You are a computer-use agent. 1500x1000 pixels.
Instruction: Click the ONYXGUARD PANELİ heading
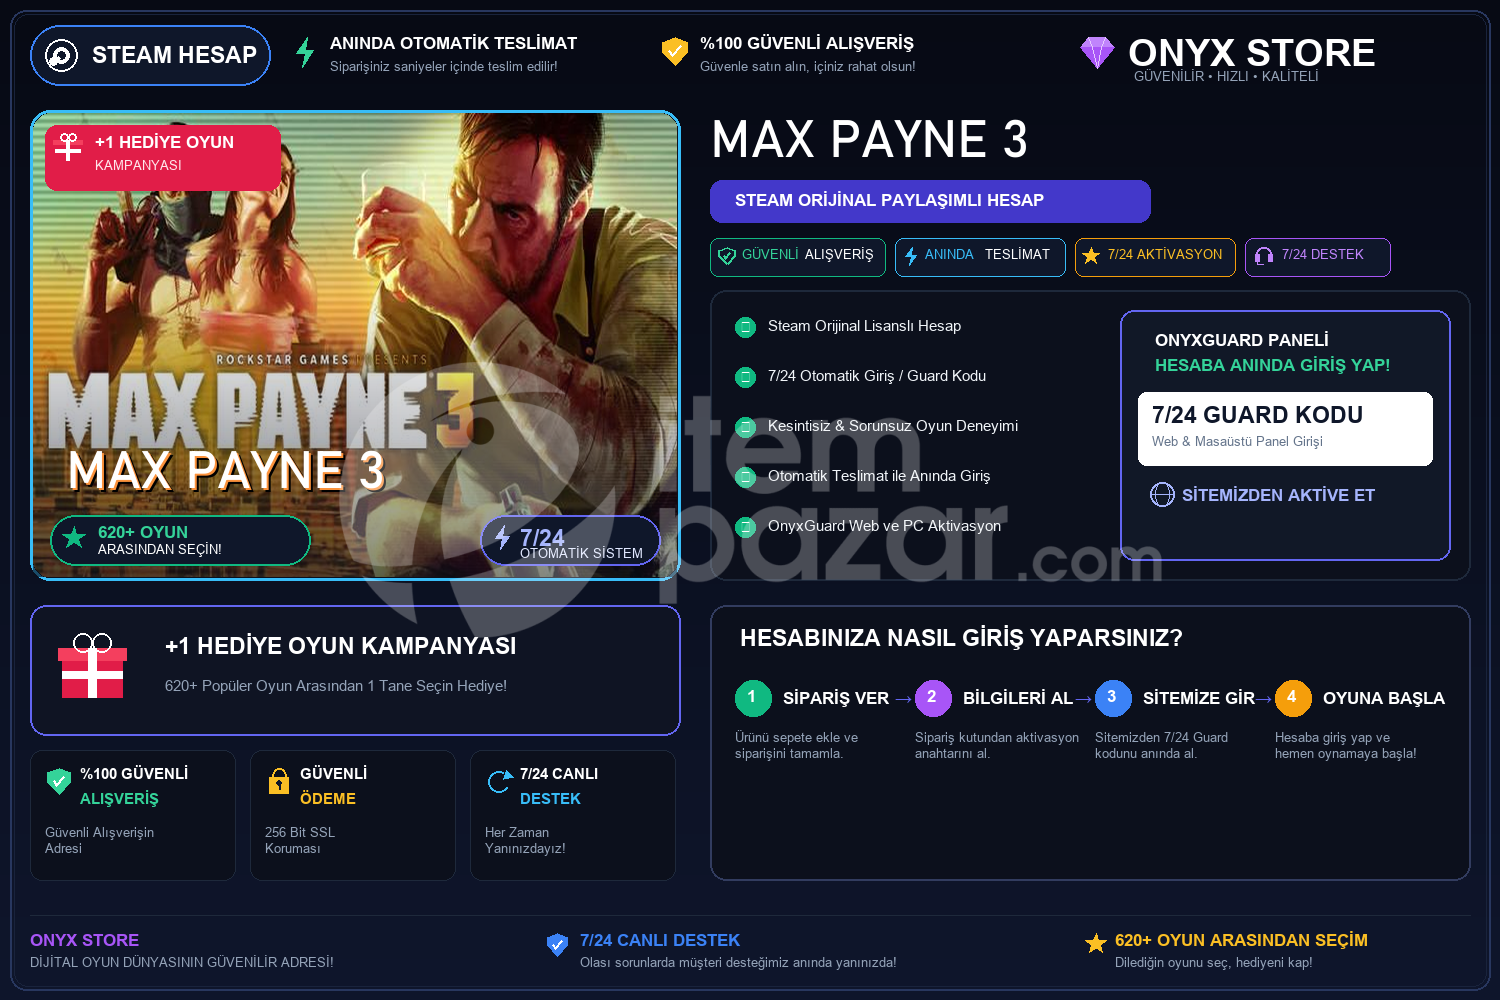(x=1242, y=340)
